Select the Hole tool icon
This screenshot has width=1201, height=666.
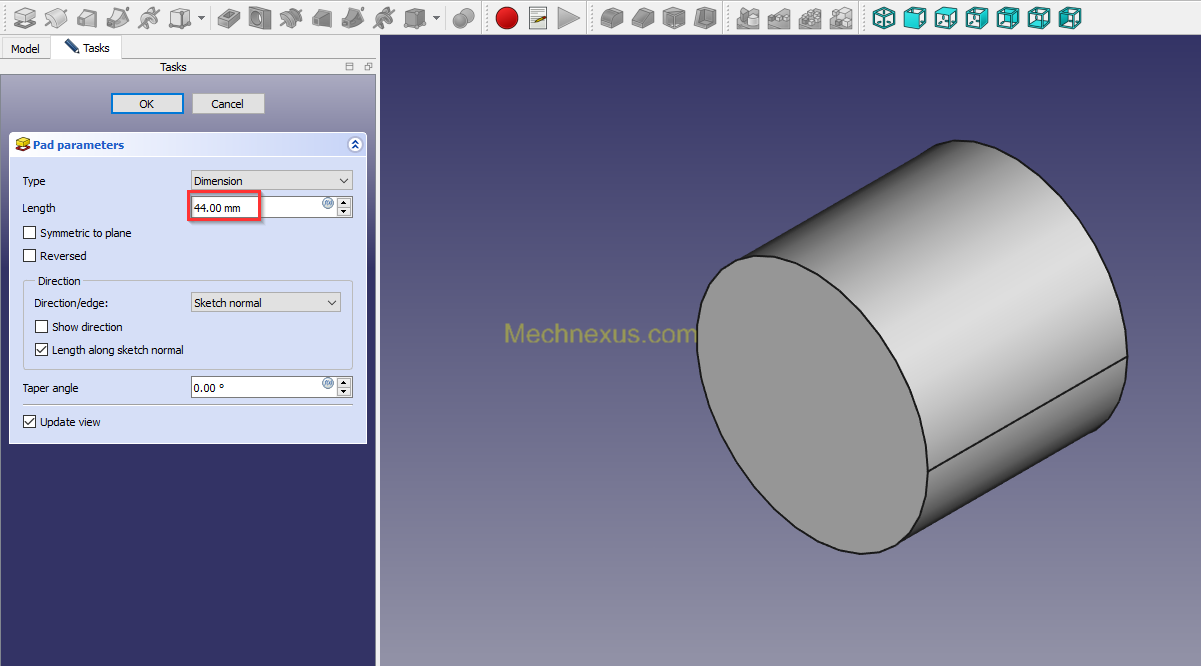click(x=260, y=17)
